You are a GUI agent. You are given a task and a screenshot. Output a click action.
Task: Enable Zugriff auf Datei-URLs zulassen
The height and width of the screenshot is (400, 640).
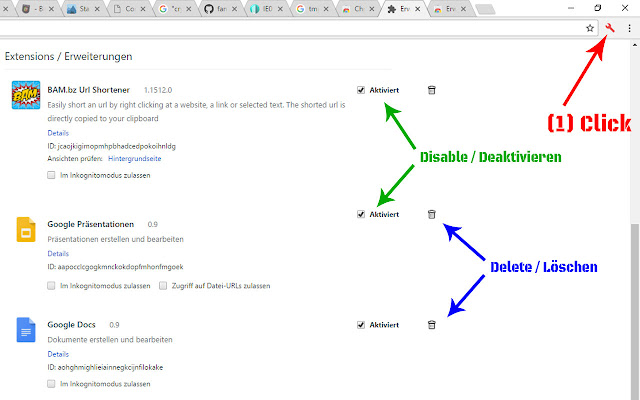(163, 286)
